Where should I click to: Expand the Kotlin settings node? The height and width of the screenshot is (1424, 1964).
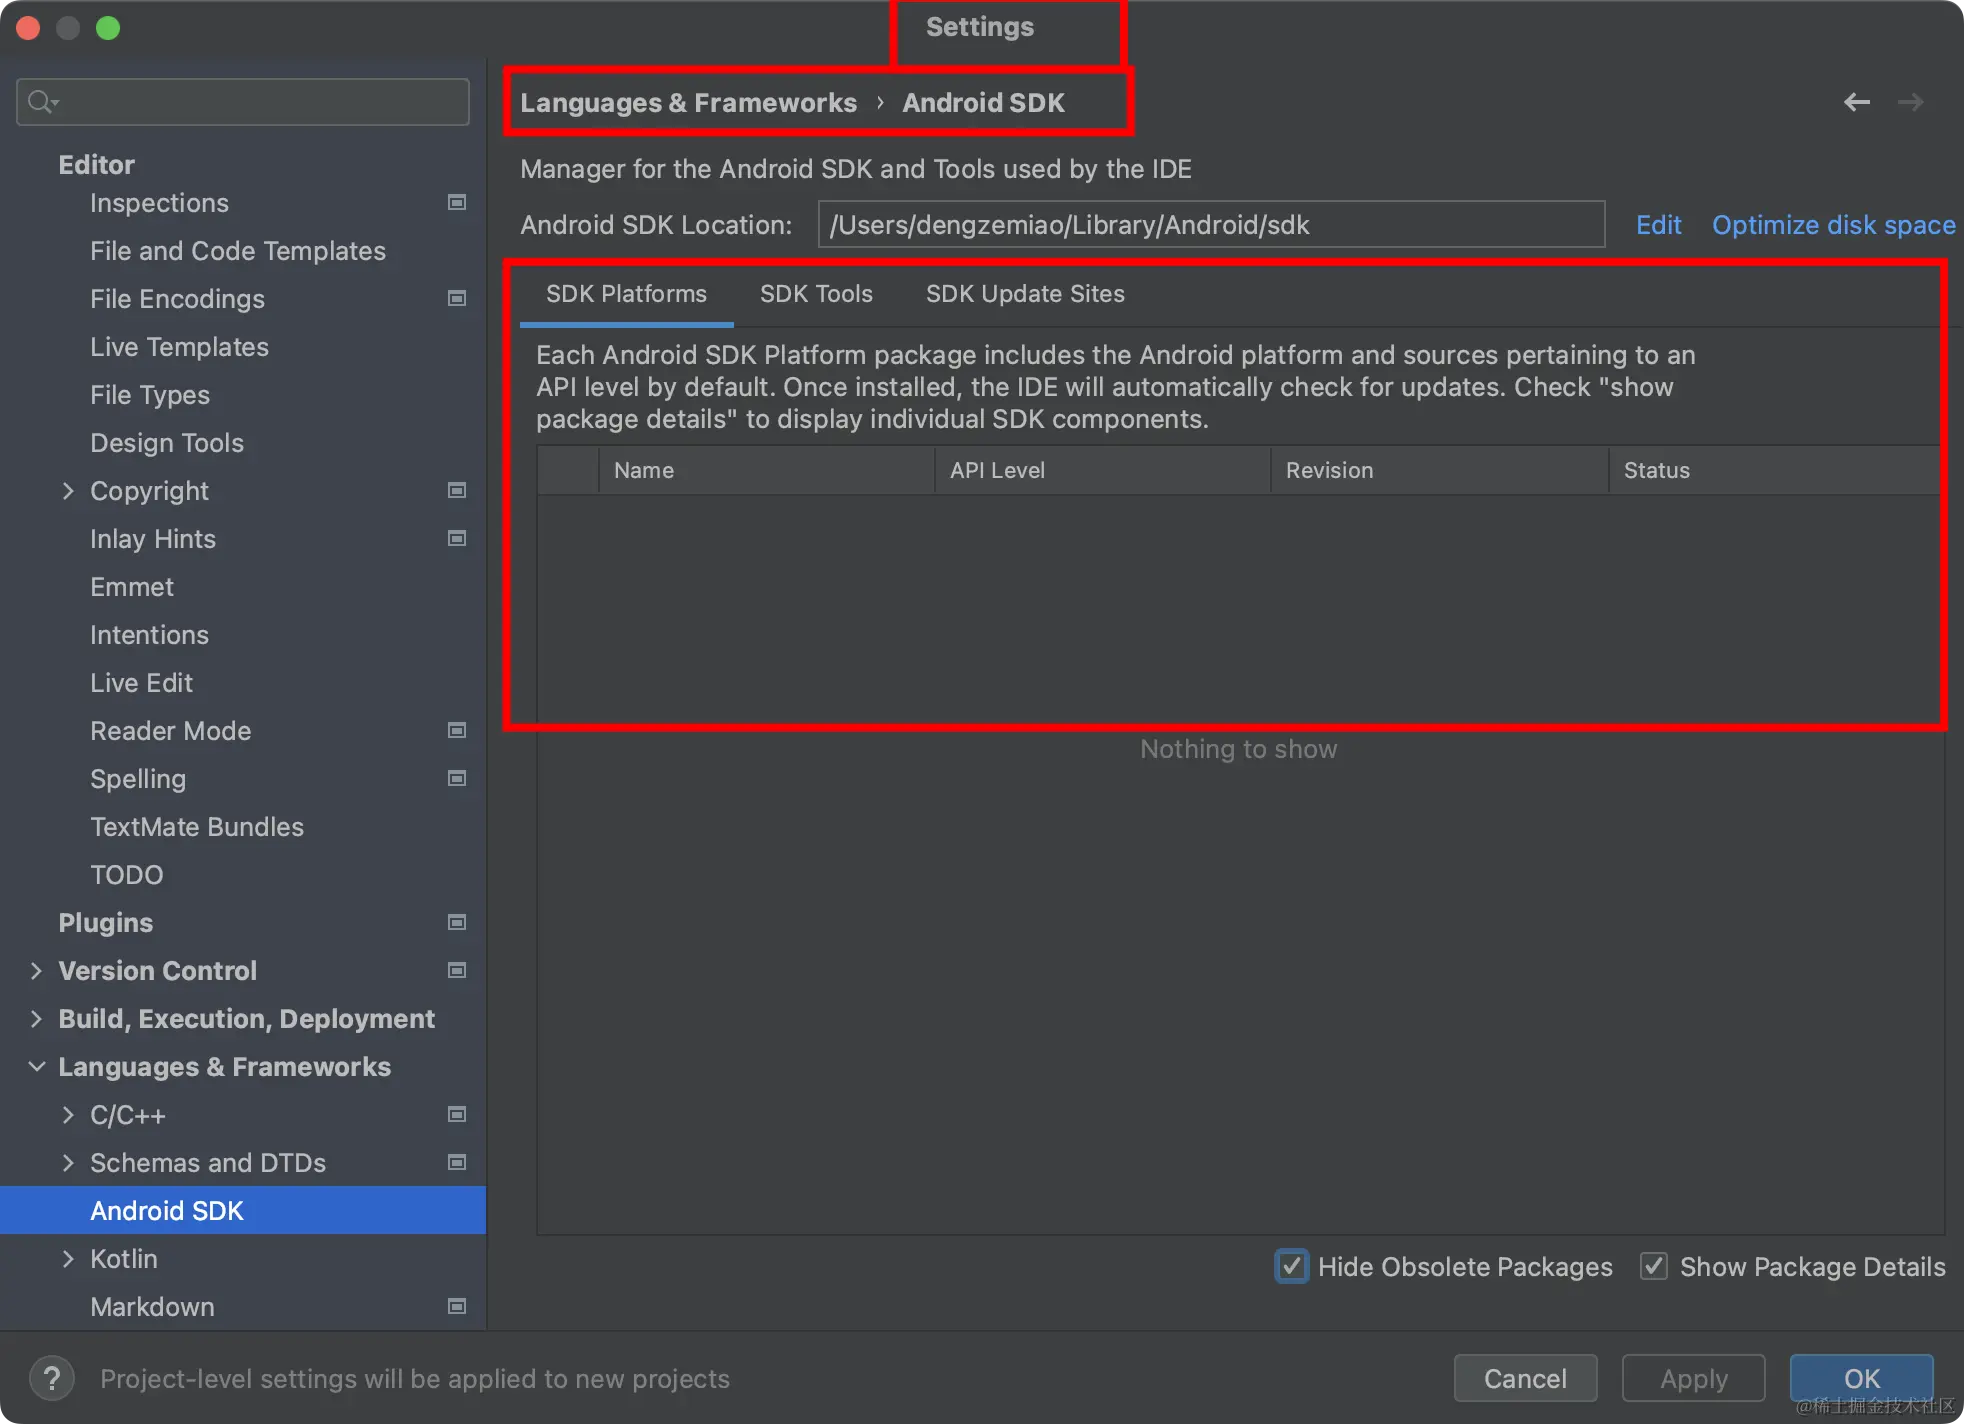pos(68,1259)
